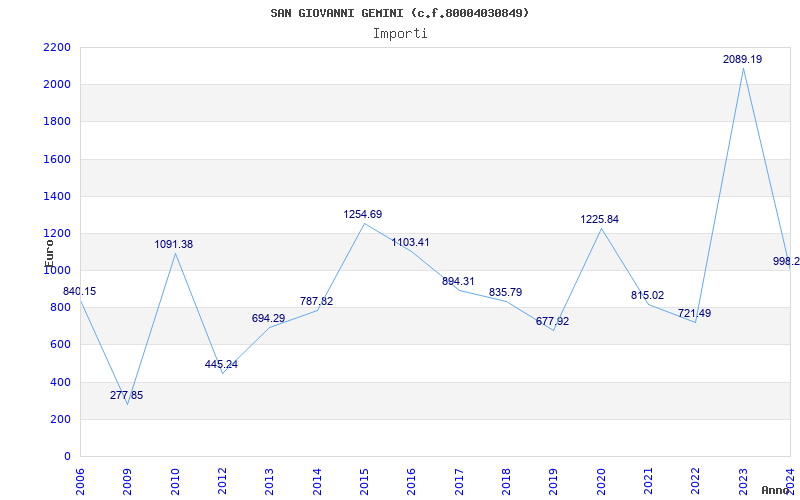The width and height of the screenshot is (800, 500).
Task: Click the Importi subtitle
Action: pos(400,34)
